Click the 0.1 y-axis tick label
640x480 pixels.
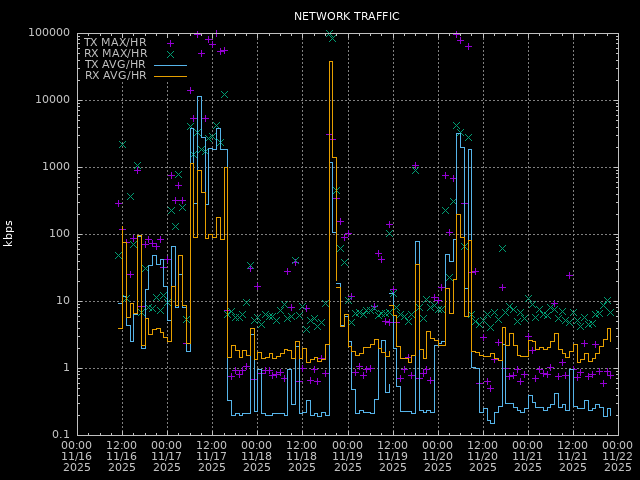coord(59,435)
